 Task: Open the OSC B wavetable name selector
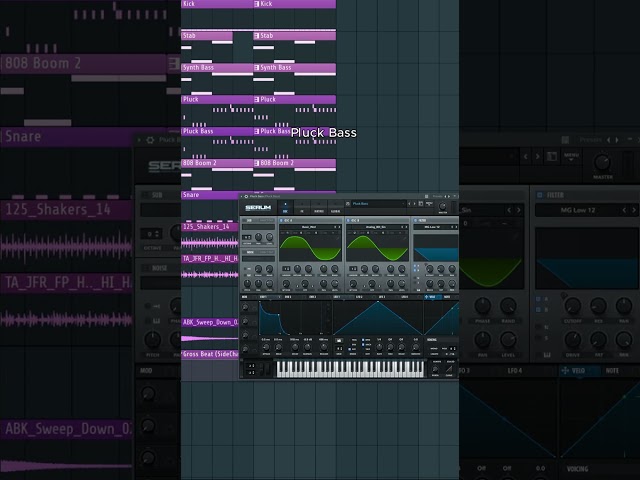[376, 227]
